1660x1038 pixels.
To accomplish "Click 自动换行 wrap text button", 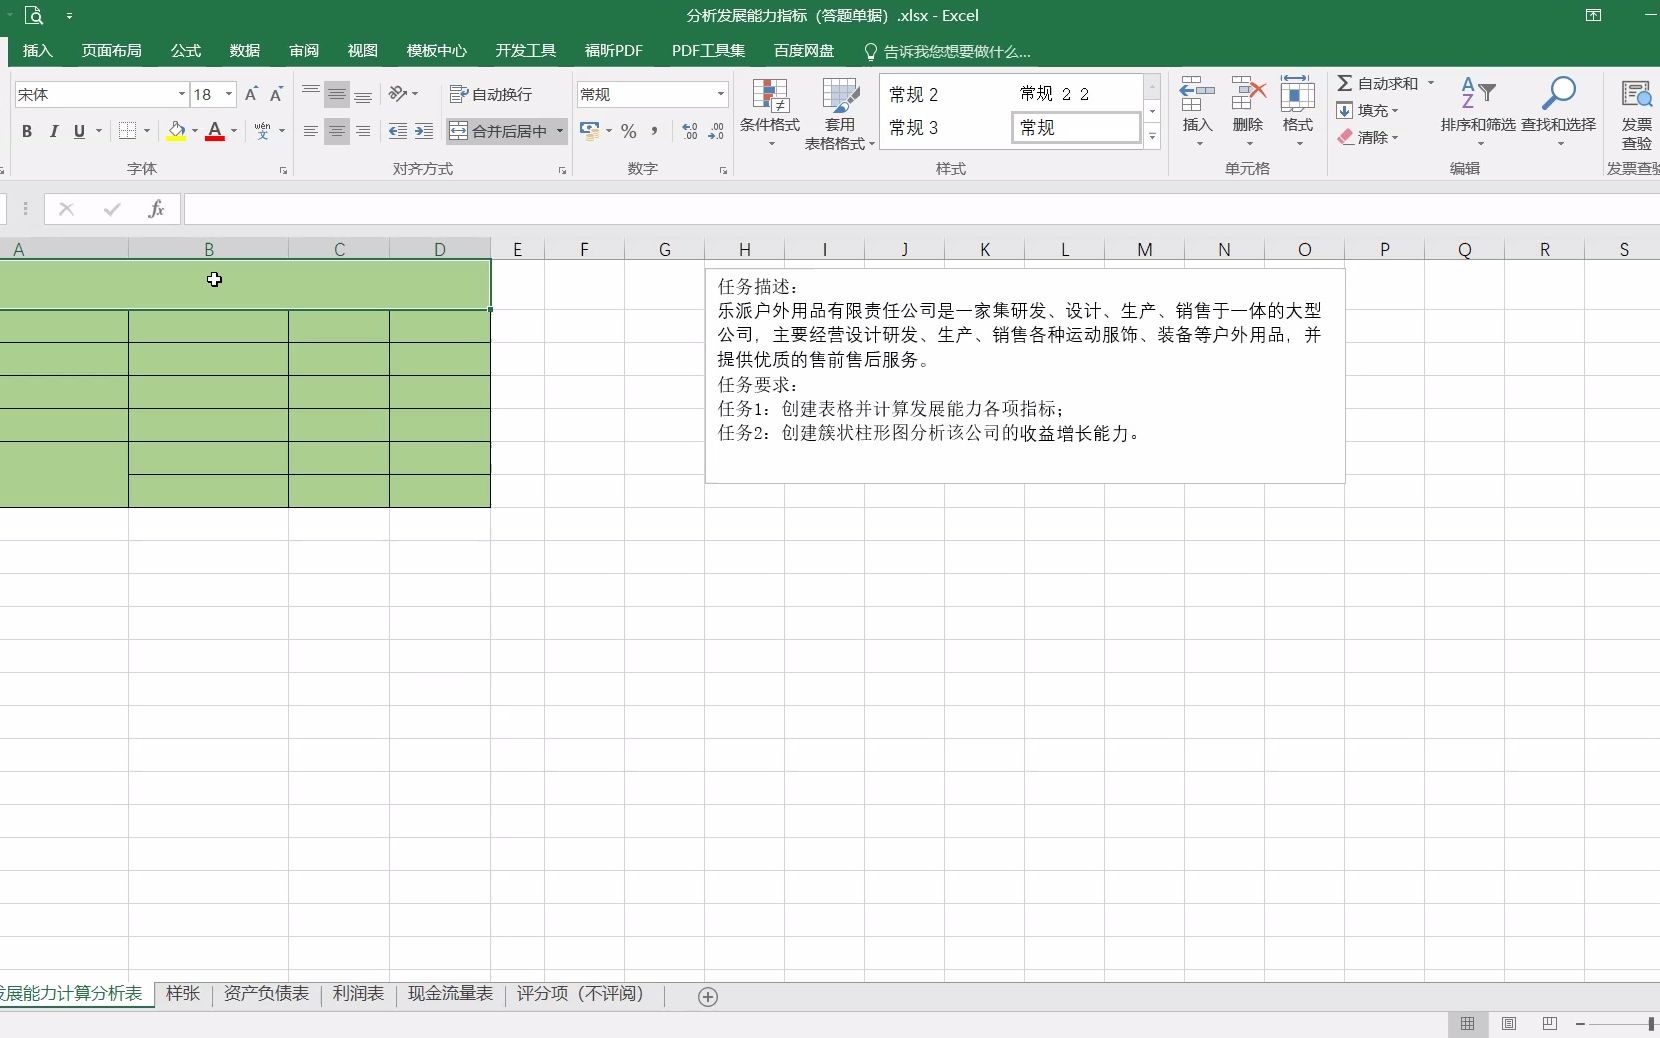I will (x=491, y=94).
